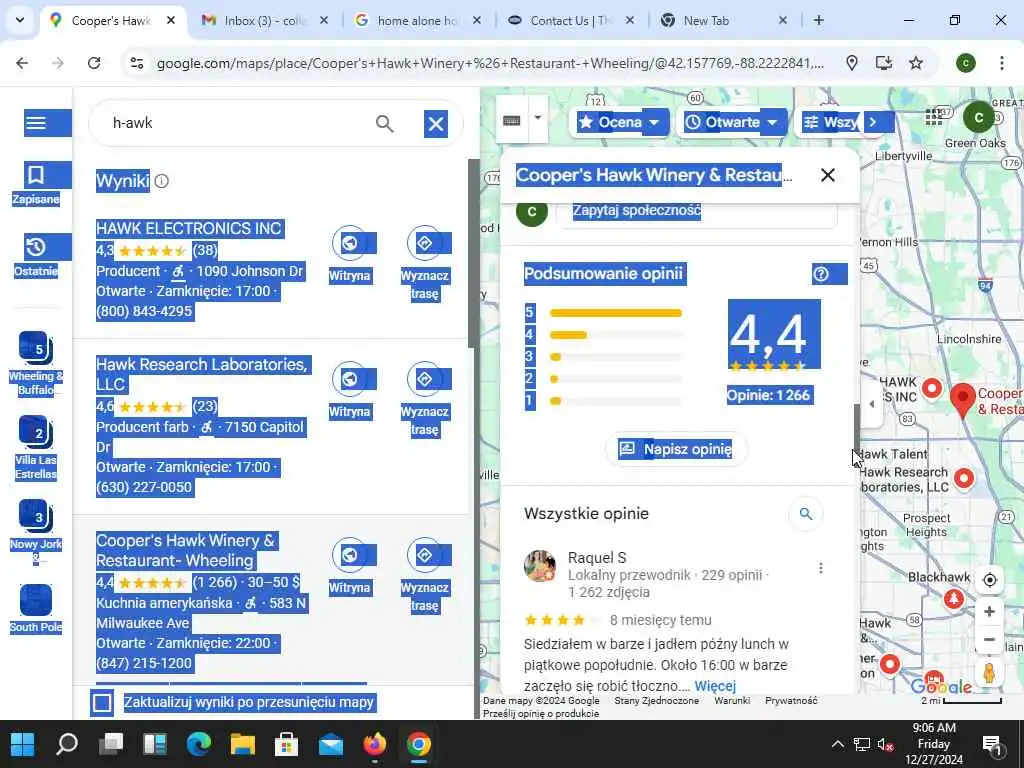Switch to the Contact Us tab

[x=571, y=20]
